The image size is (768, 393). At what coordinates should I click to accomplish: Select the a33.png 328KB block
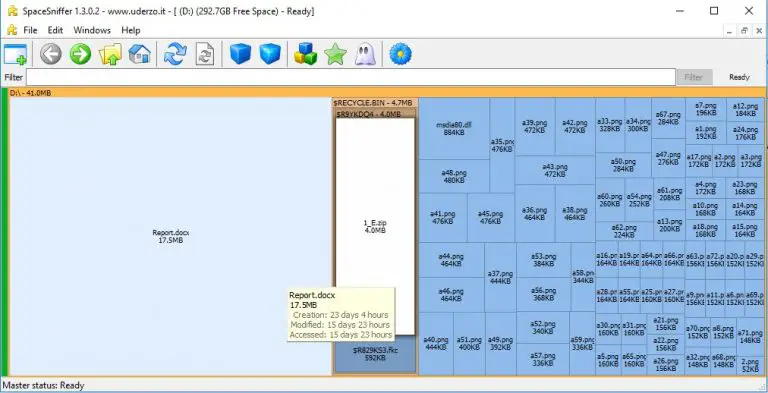[x=610, y=125]
